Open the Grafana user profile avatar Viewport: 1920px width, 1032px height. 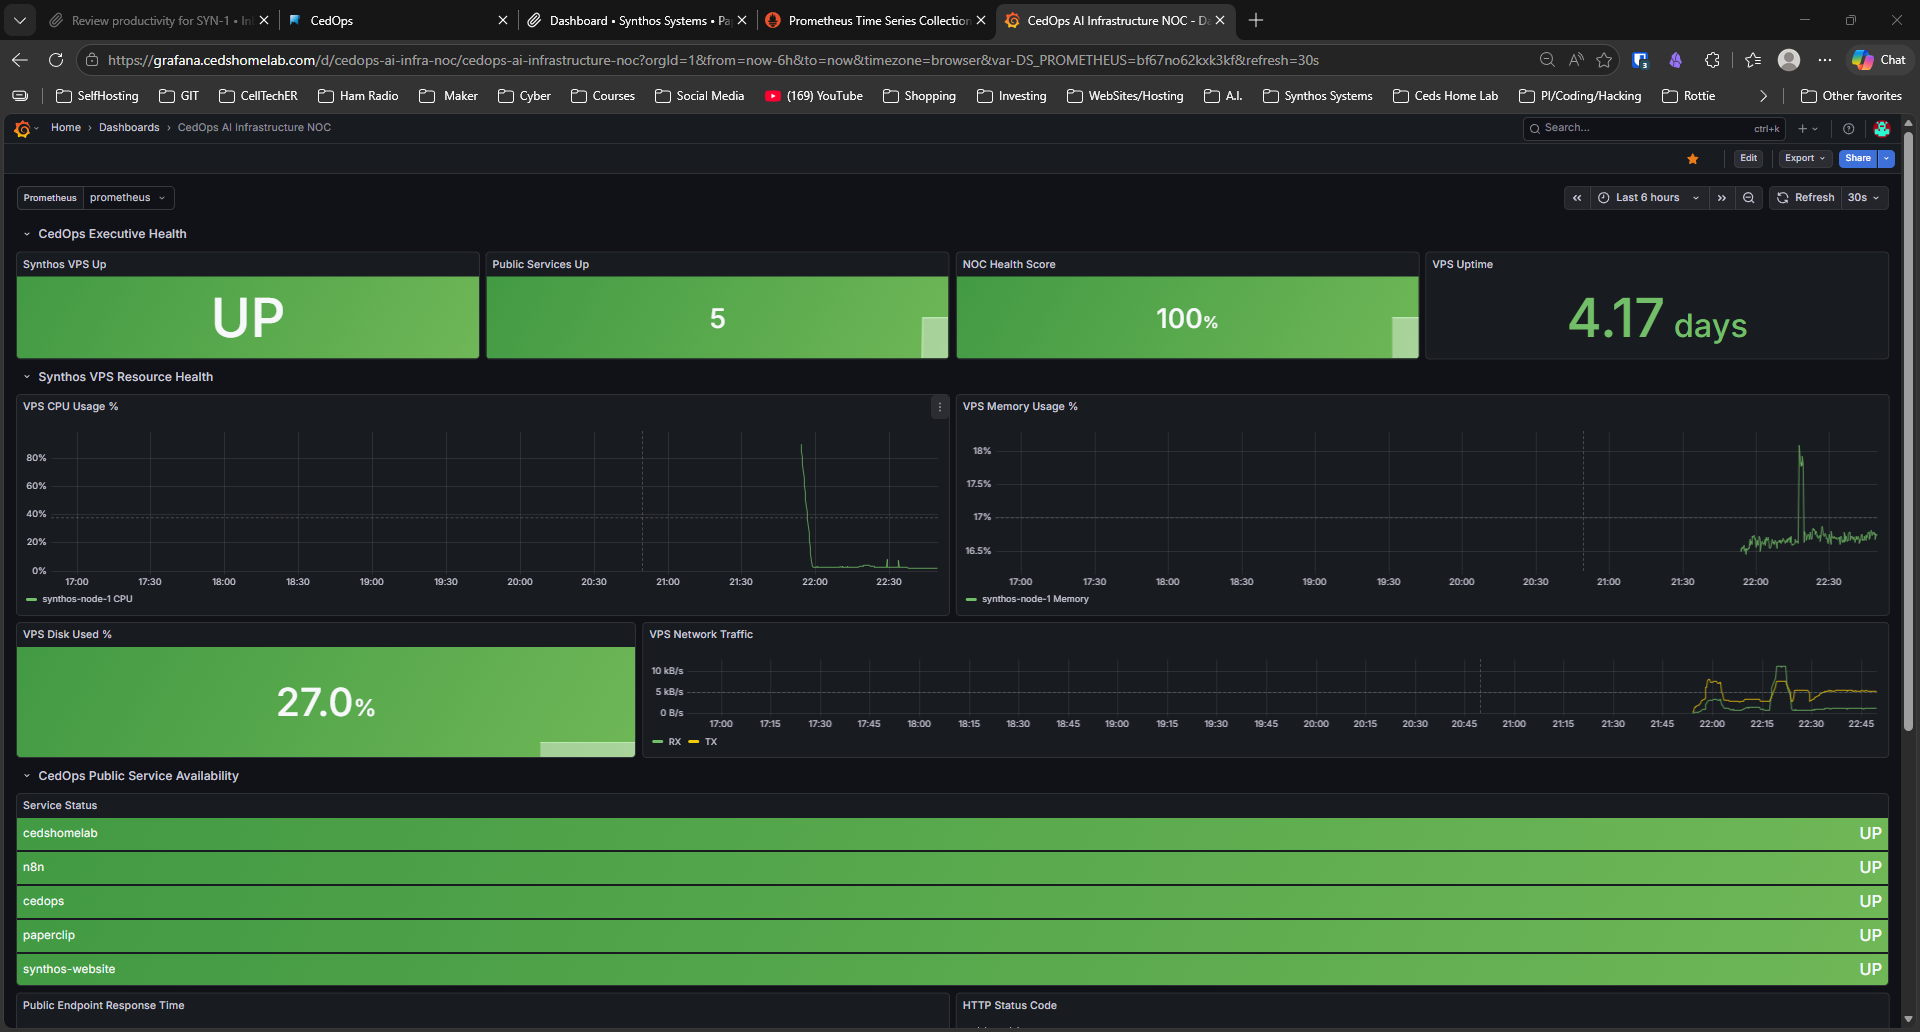(x=1881, y=128)
